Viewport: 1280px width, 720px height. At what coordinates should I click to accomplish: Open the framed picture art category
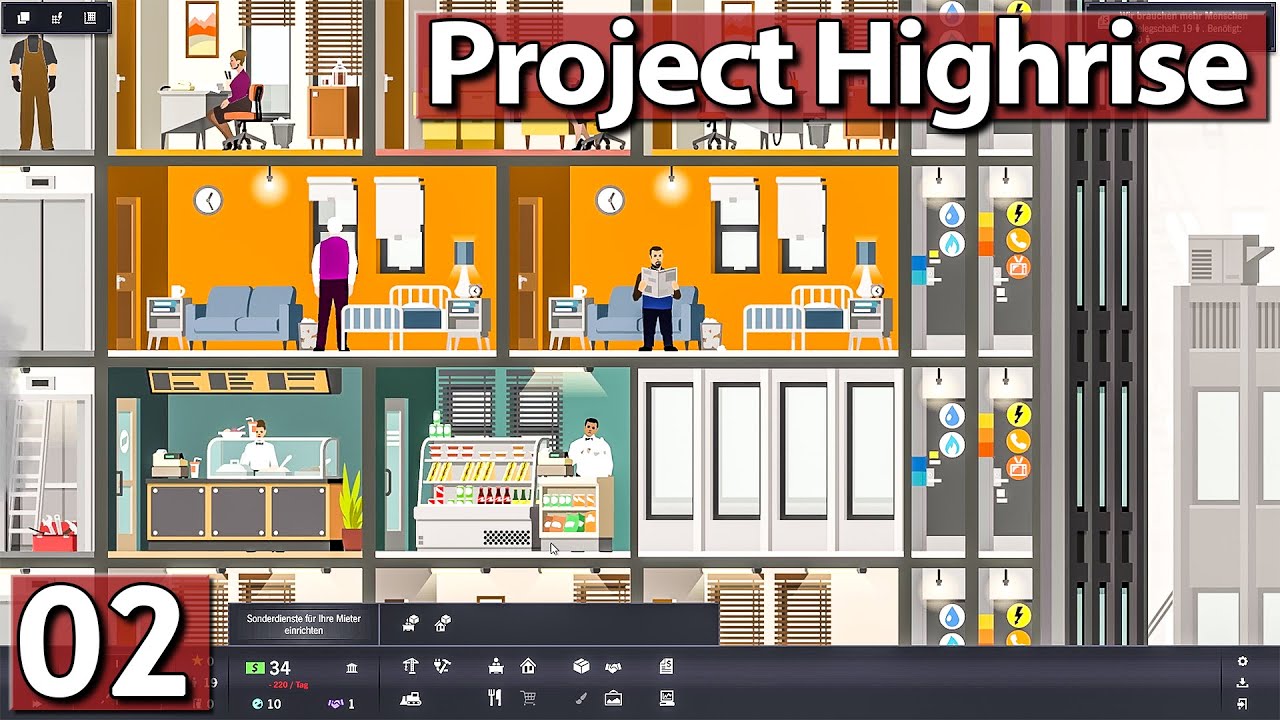[613, 699]
